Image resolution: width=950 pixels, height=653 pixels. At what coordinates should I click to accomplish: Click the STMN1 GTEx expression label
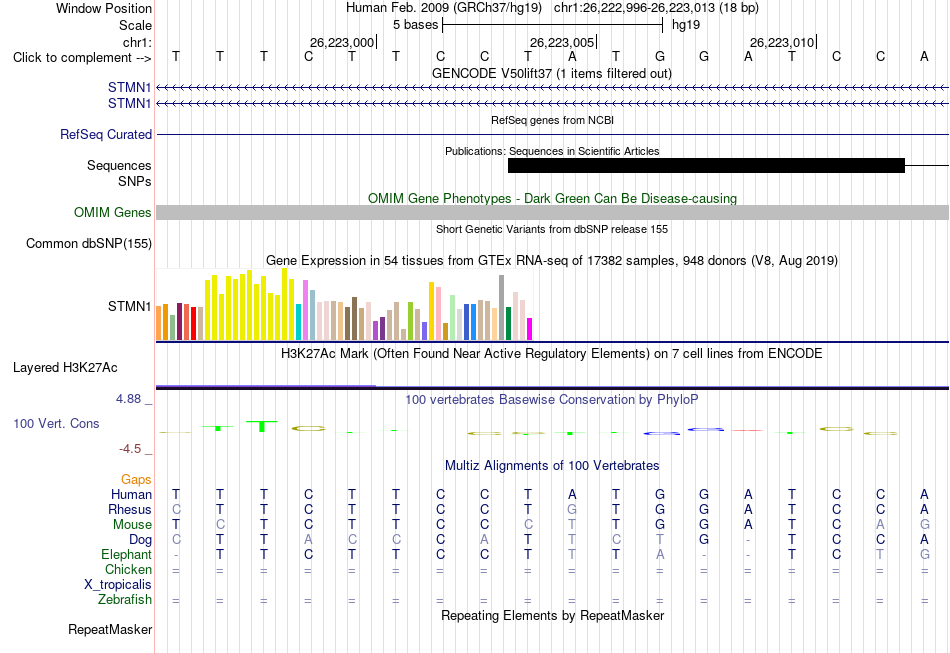coord(130,307)
